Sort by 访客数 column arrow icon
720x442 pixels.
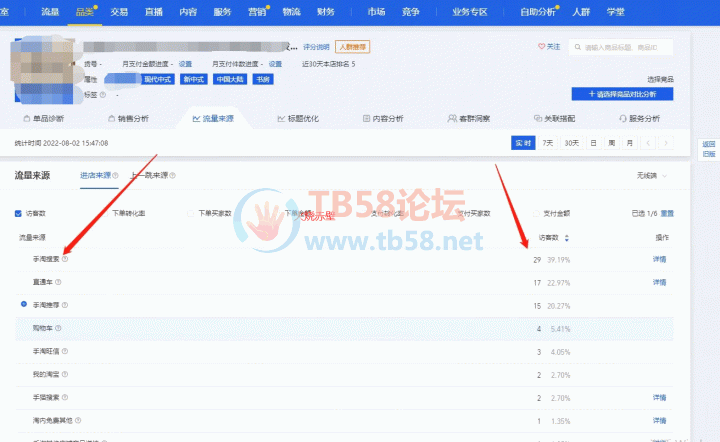567,238
